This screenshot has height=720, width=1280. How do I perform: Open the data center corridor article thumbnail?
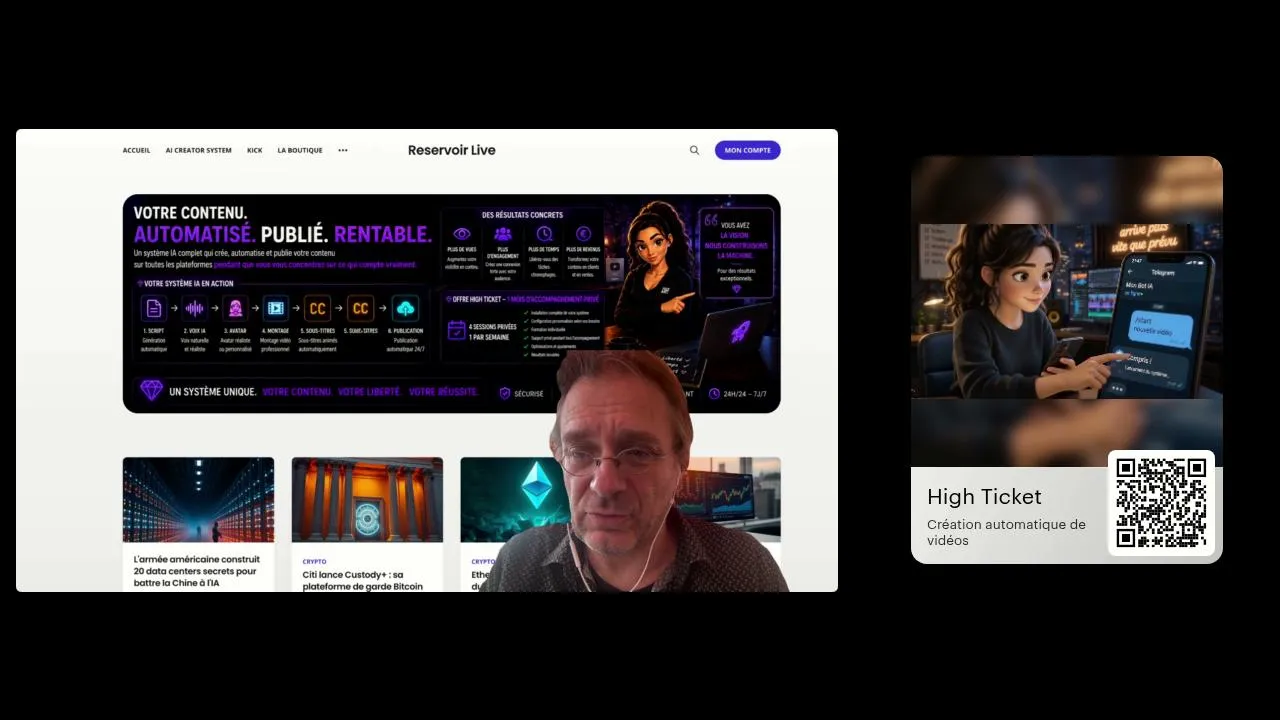click(x=198, y=500)
